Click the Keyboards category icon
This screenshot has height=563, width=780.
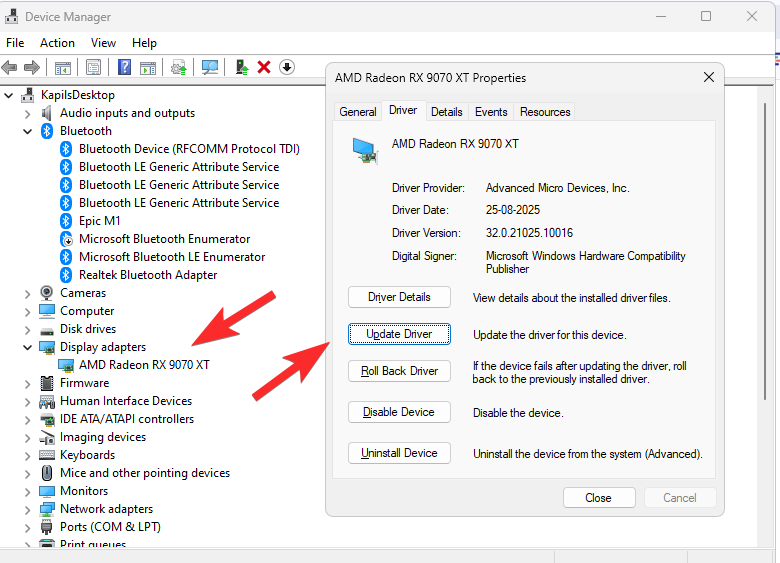tap(47, 455)
